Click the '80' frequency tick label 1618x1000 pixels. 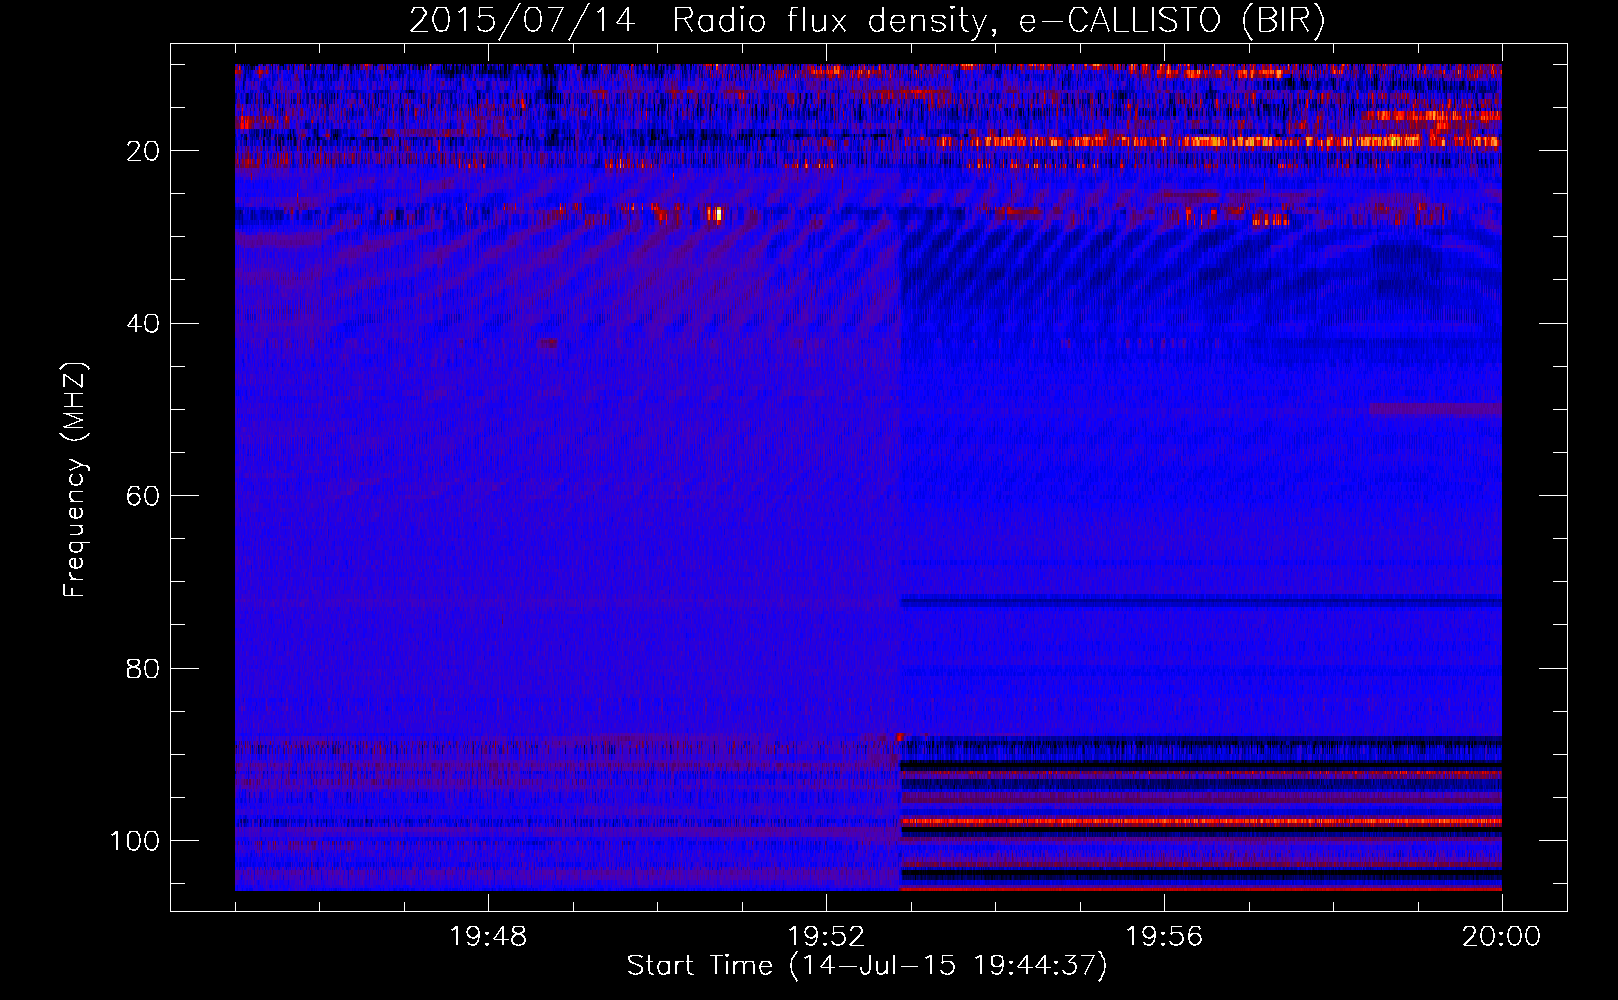(x=143, y=668)
